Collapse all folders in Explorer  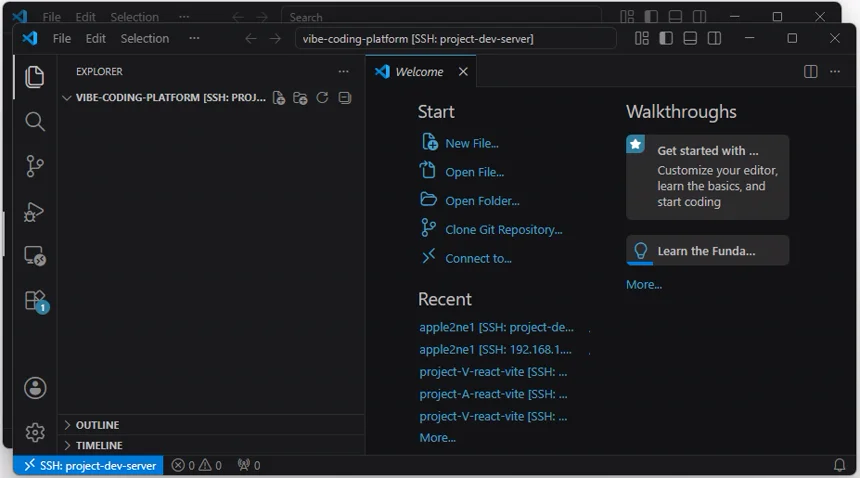(344, 98)
